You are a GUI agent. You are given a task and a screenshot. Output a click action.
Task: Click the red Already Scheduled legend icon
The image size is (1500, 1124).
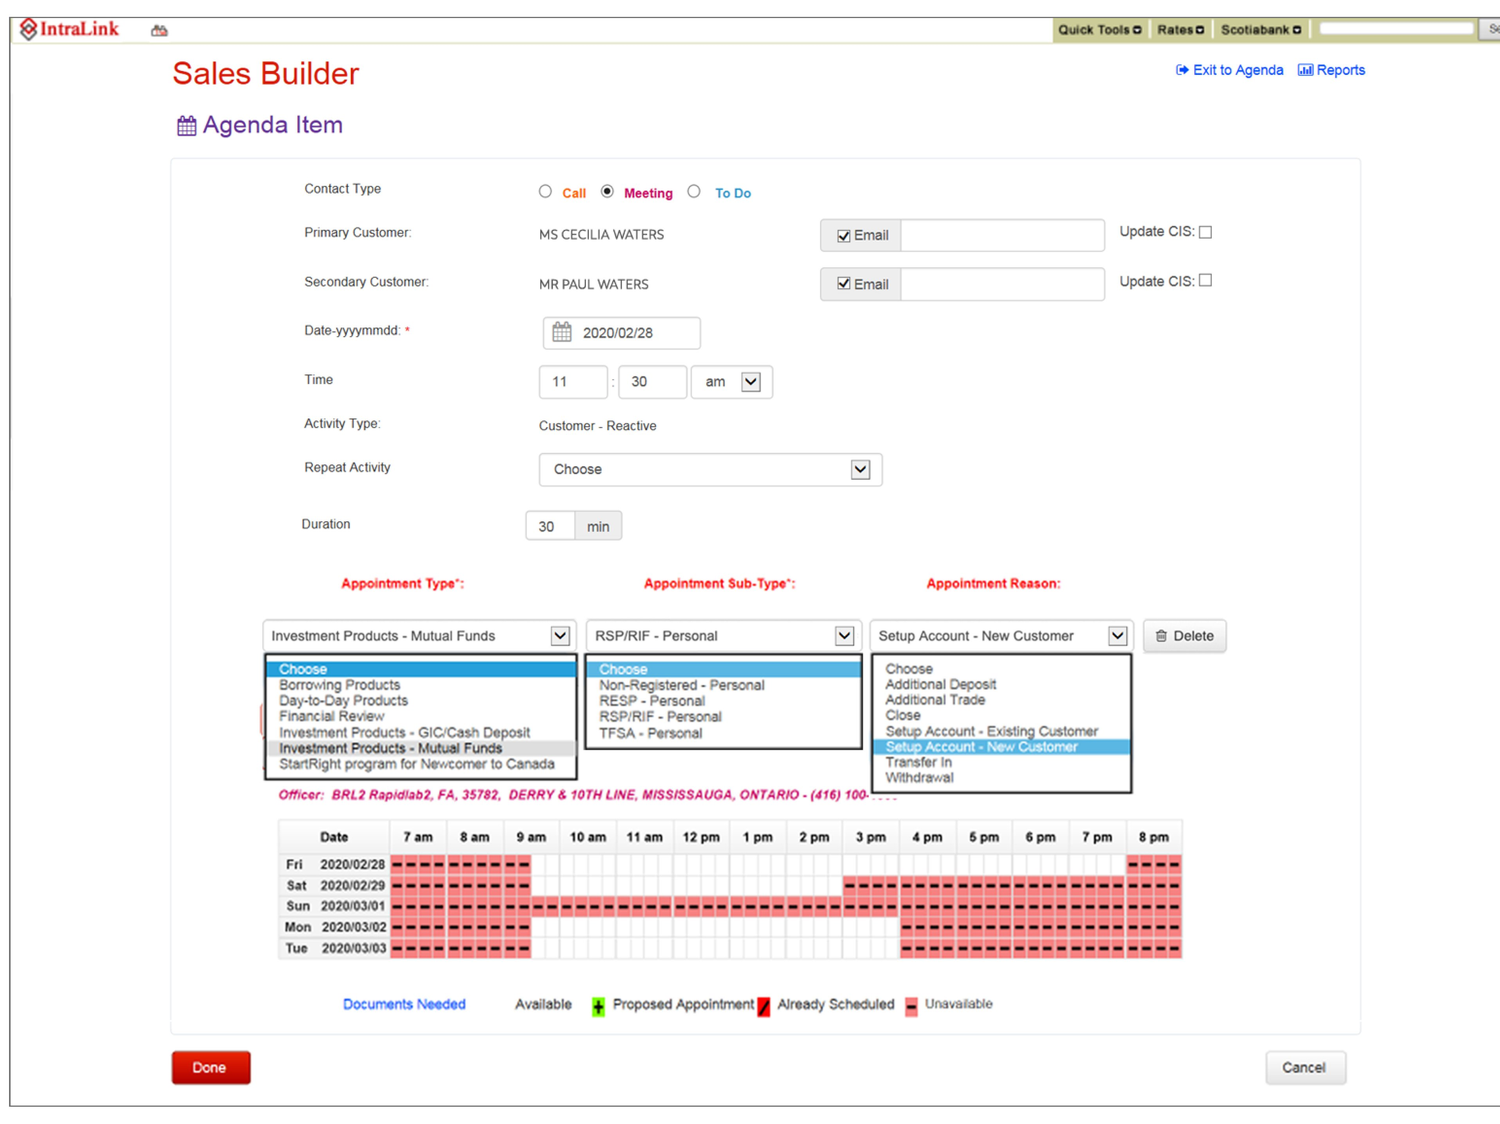pyautogui.click(x=764, y=1006)
